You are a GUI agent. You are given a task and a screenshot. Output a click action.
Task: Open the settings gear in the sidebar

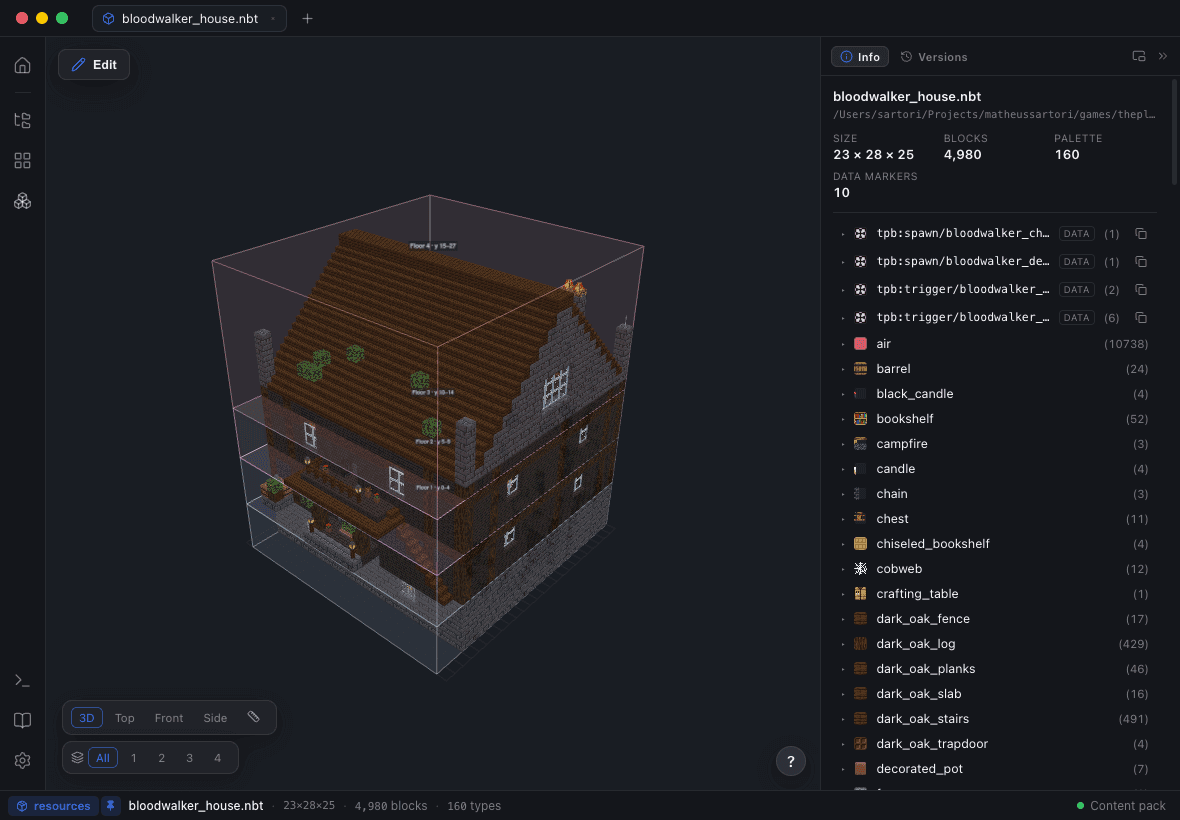click(23, 761)
